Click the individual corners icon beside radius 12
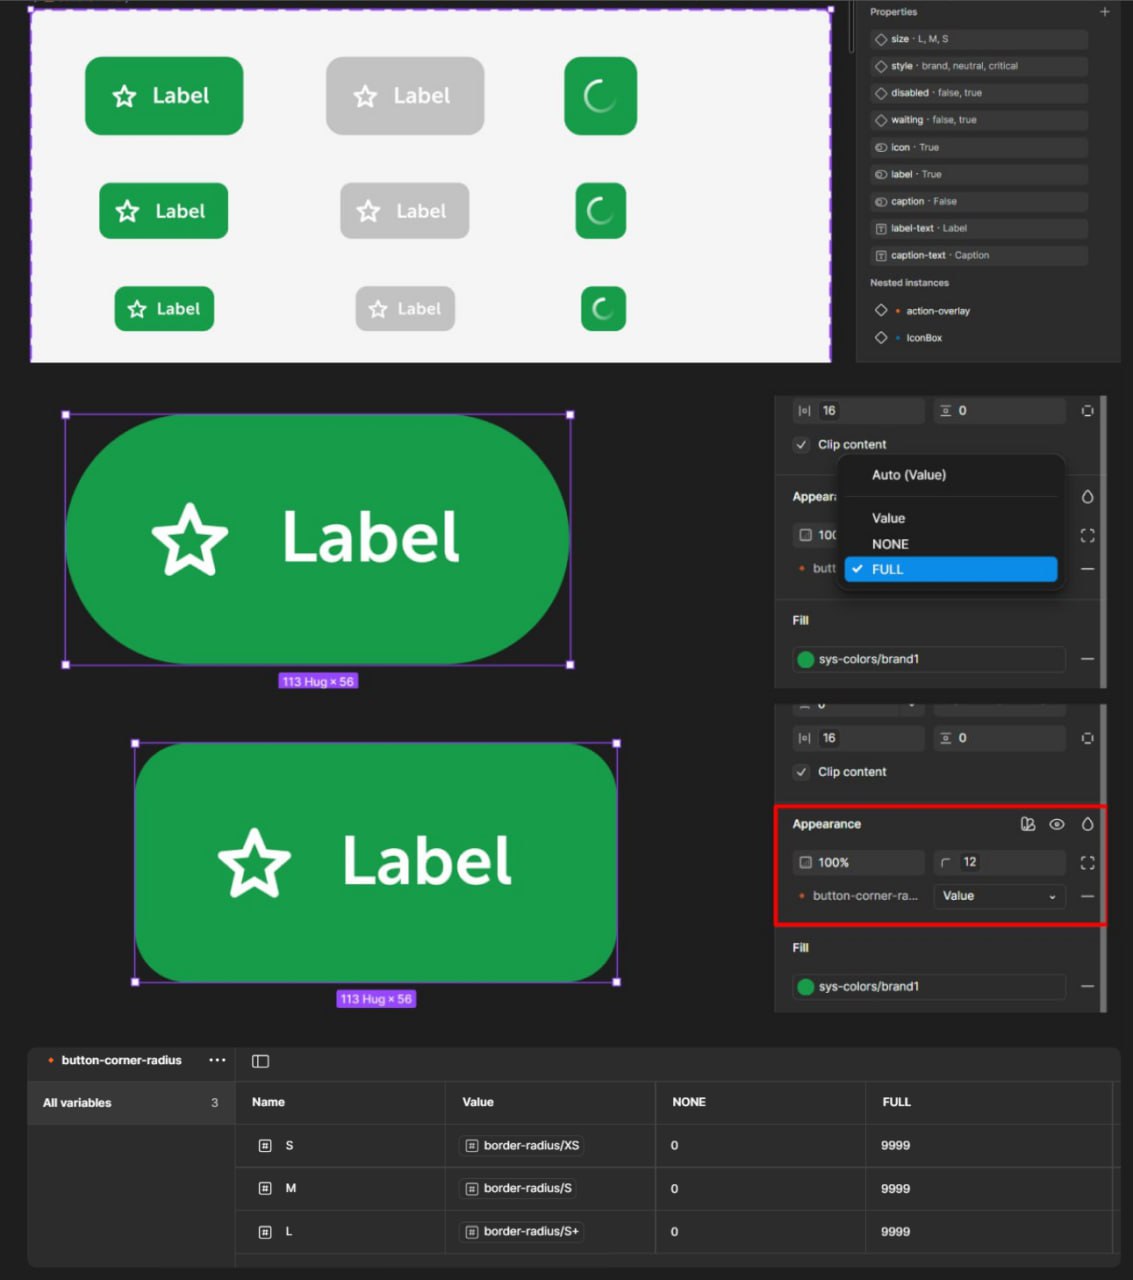The height and width of the screenshot is (1280, 1133). (1087, 862)
